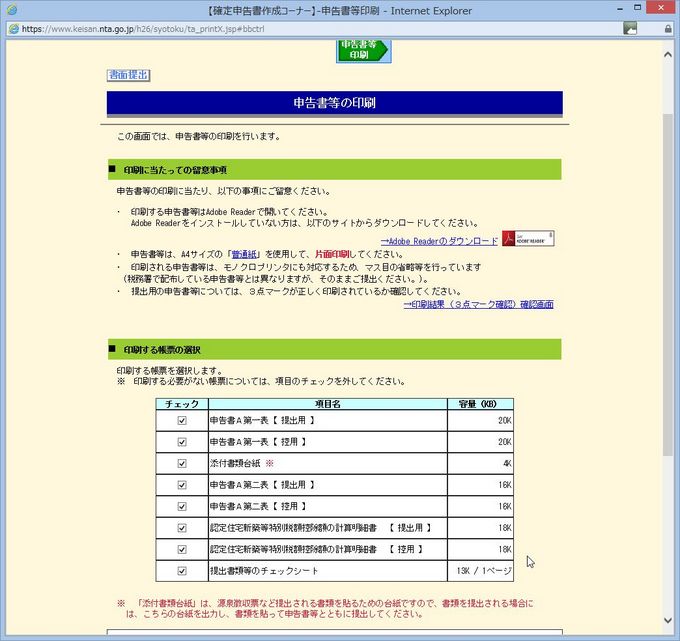Uncheck 申告書A第一表【提出用】 checkbox
The width and height of the screenshot is (680, 641).
click(182, 421)
